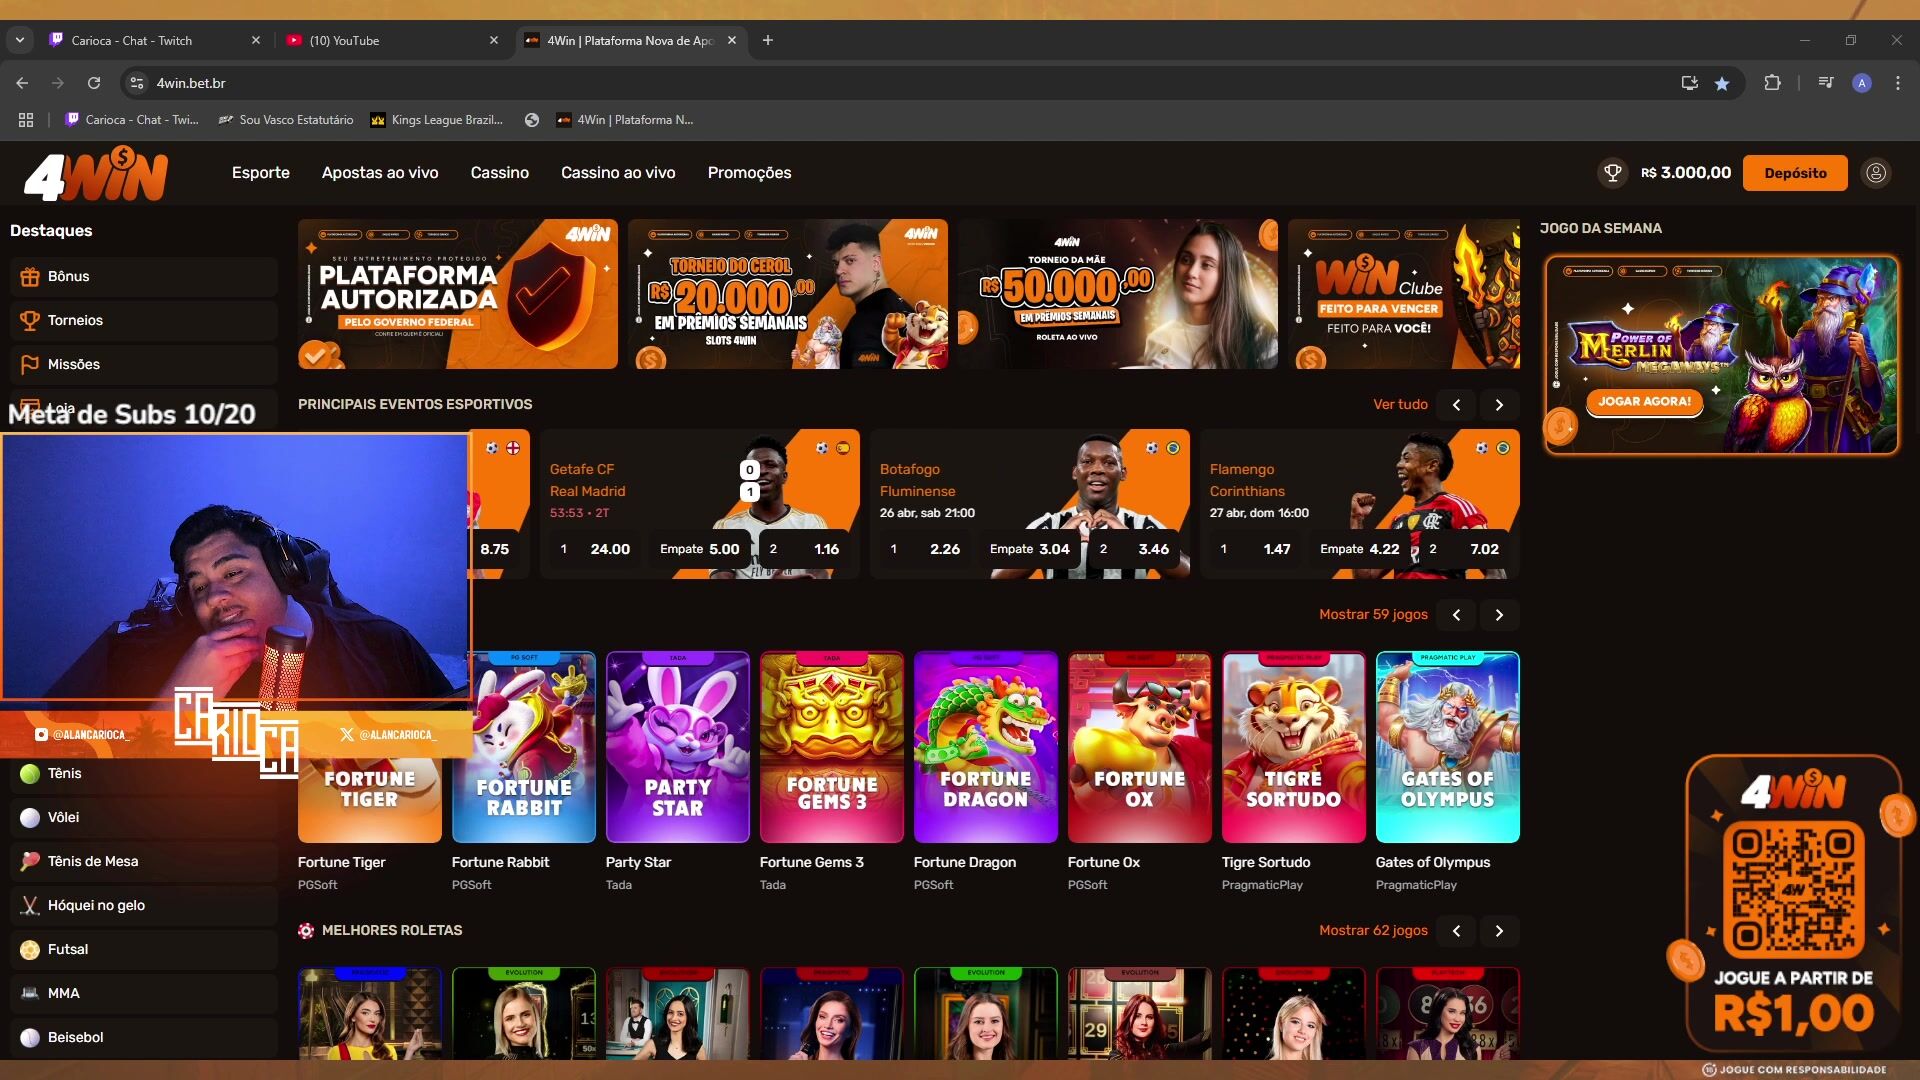Click the Depósito button

click(1795, 173)
